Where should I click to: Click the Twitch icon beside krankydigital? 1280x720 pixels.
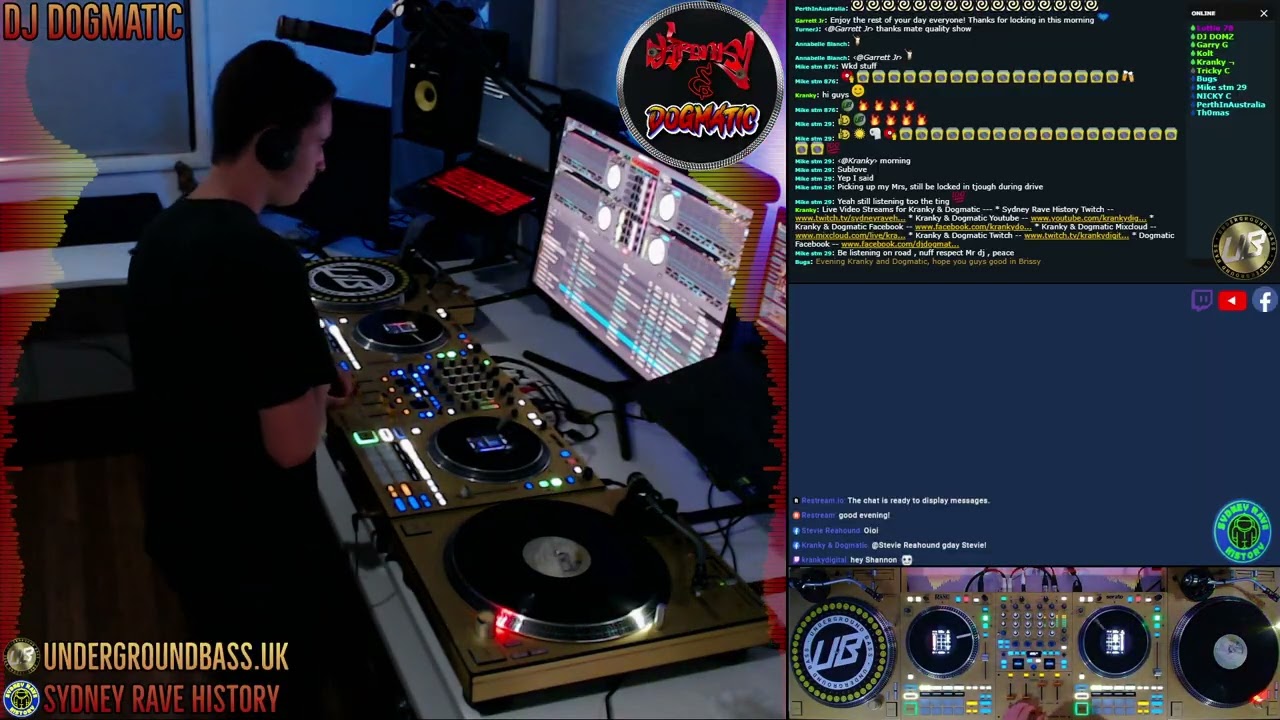coord(797,560)
